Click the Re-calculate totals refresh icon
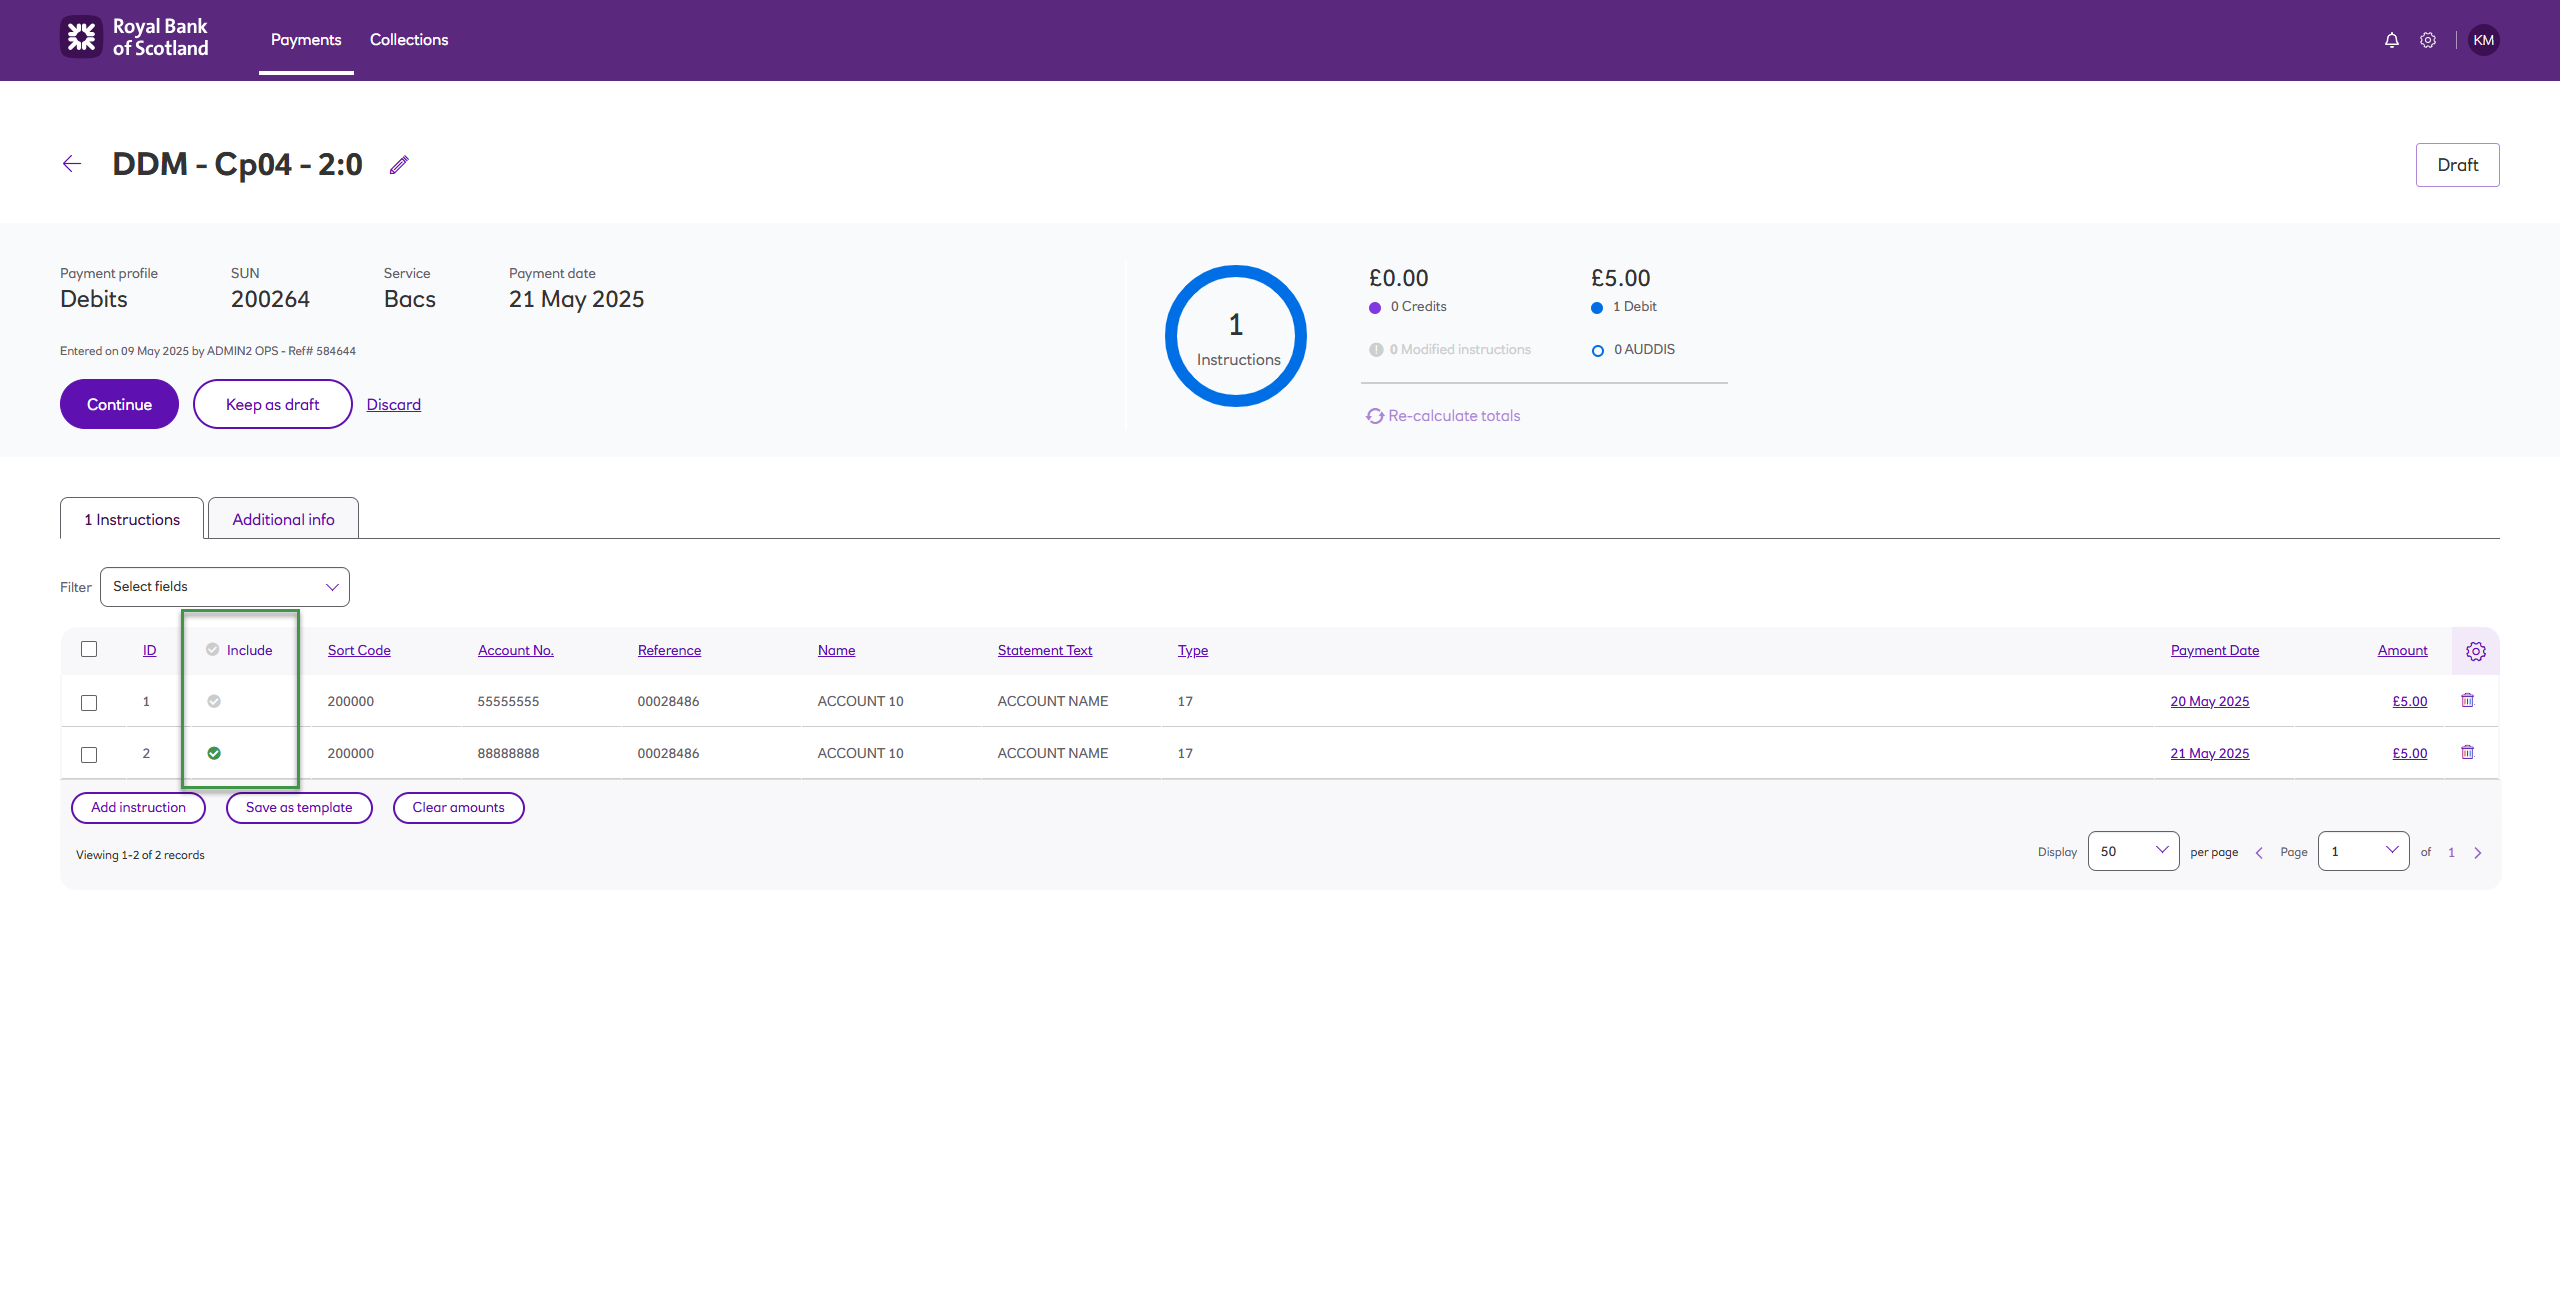Viewport: 2560px width, 1304px height. (1375, 416)
